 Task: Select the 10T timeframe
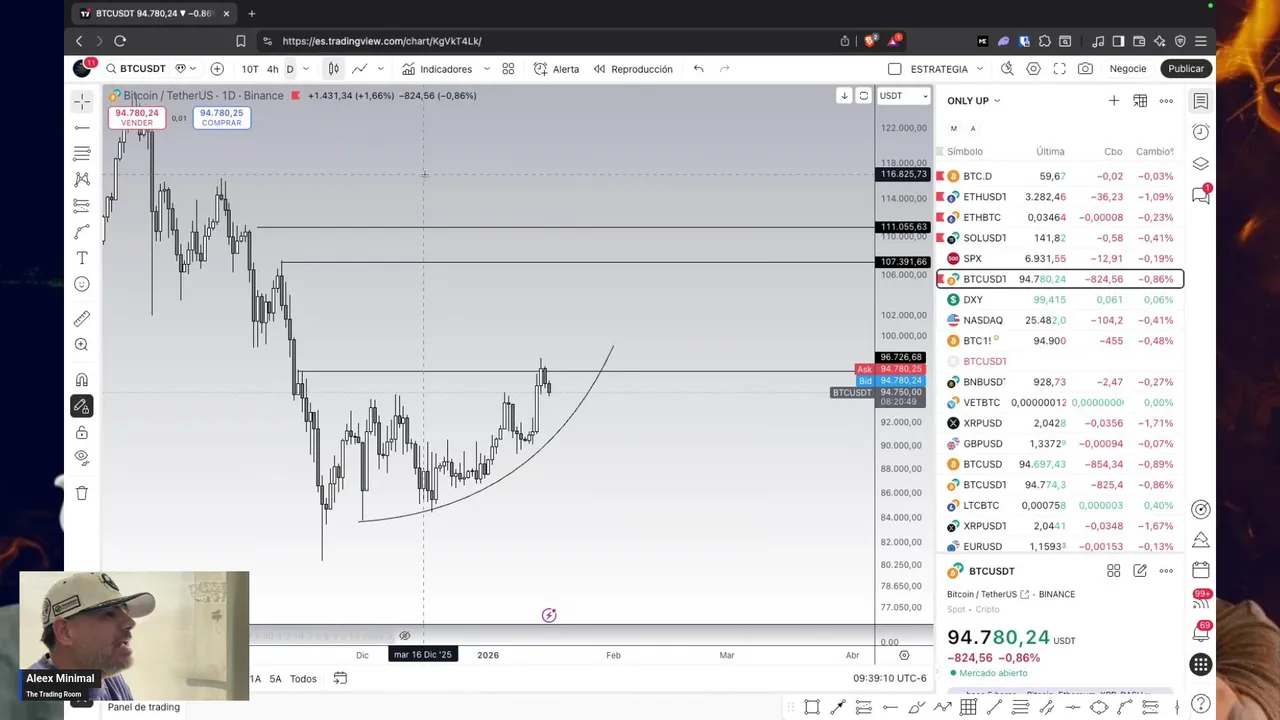click(250, 69)
